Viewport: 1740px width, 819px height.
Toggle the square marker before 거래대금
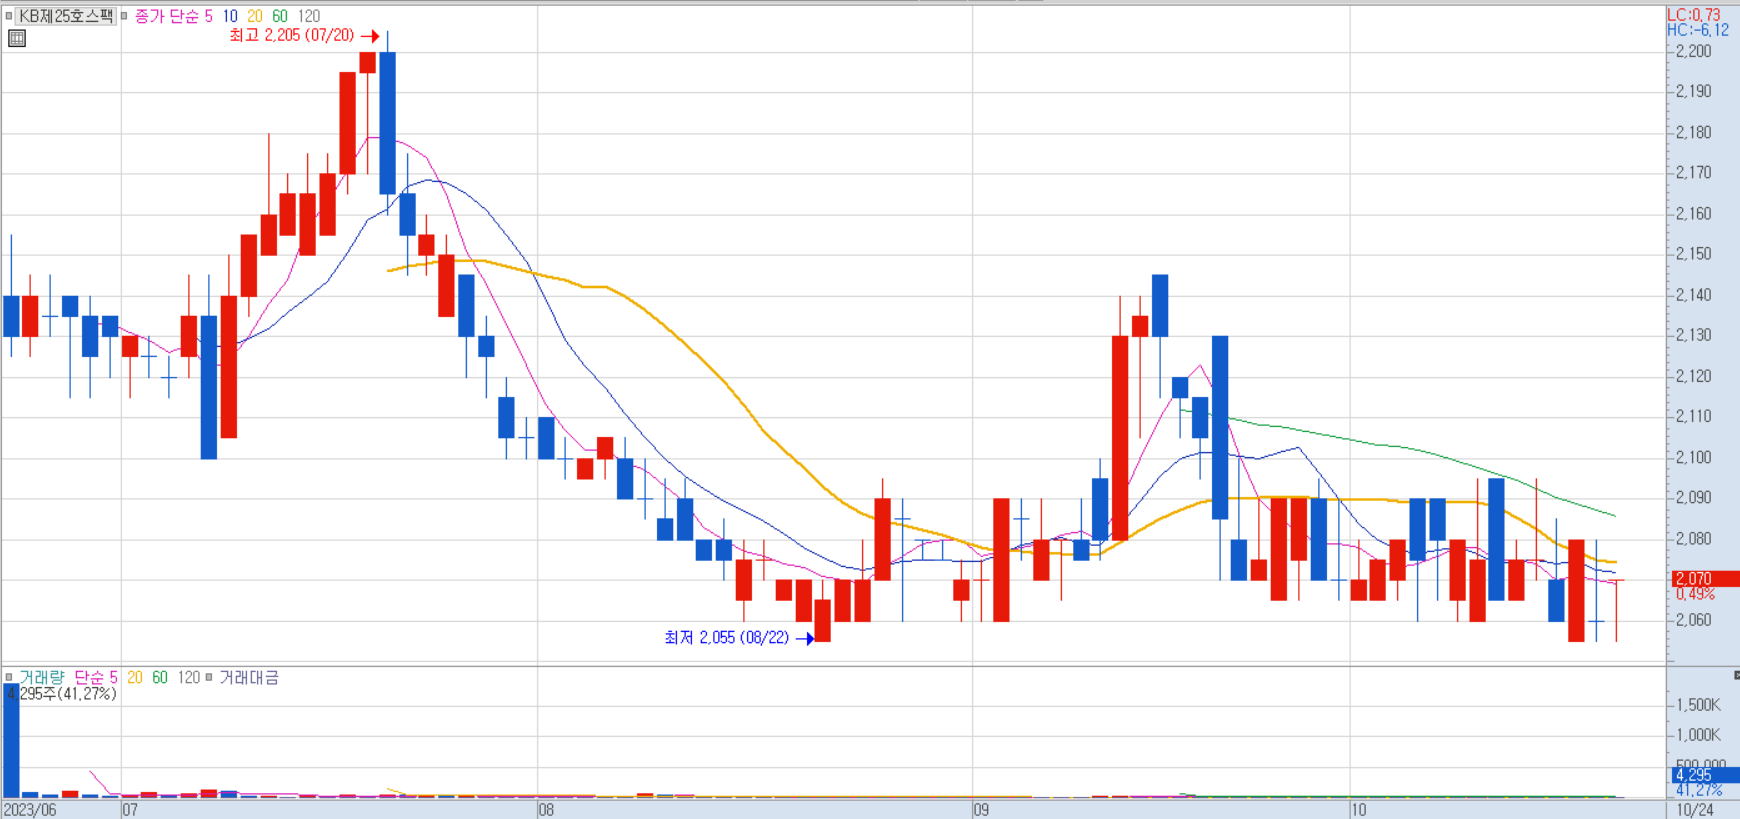[x=209, y=677]
